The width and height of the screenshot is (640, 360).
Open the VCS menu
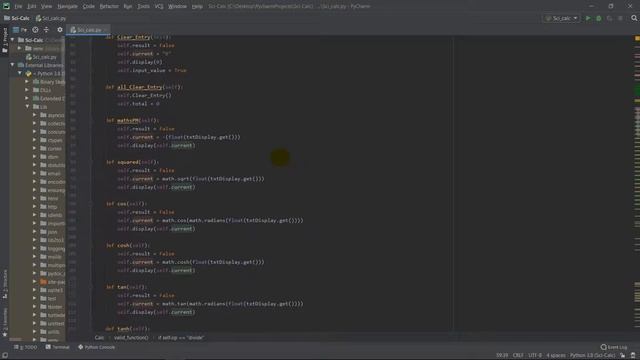[x=159, y=7]
